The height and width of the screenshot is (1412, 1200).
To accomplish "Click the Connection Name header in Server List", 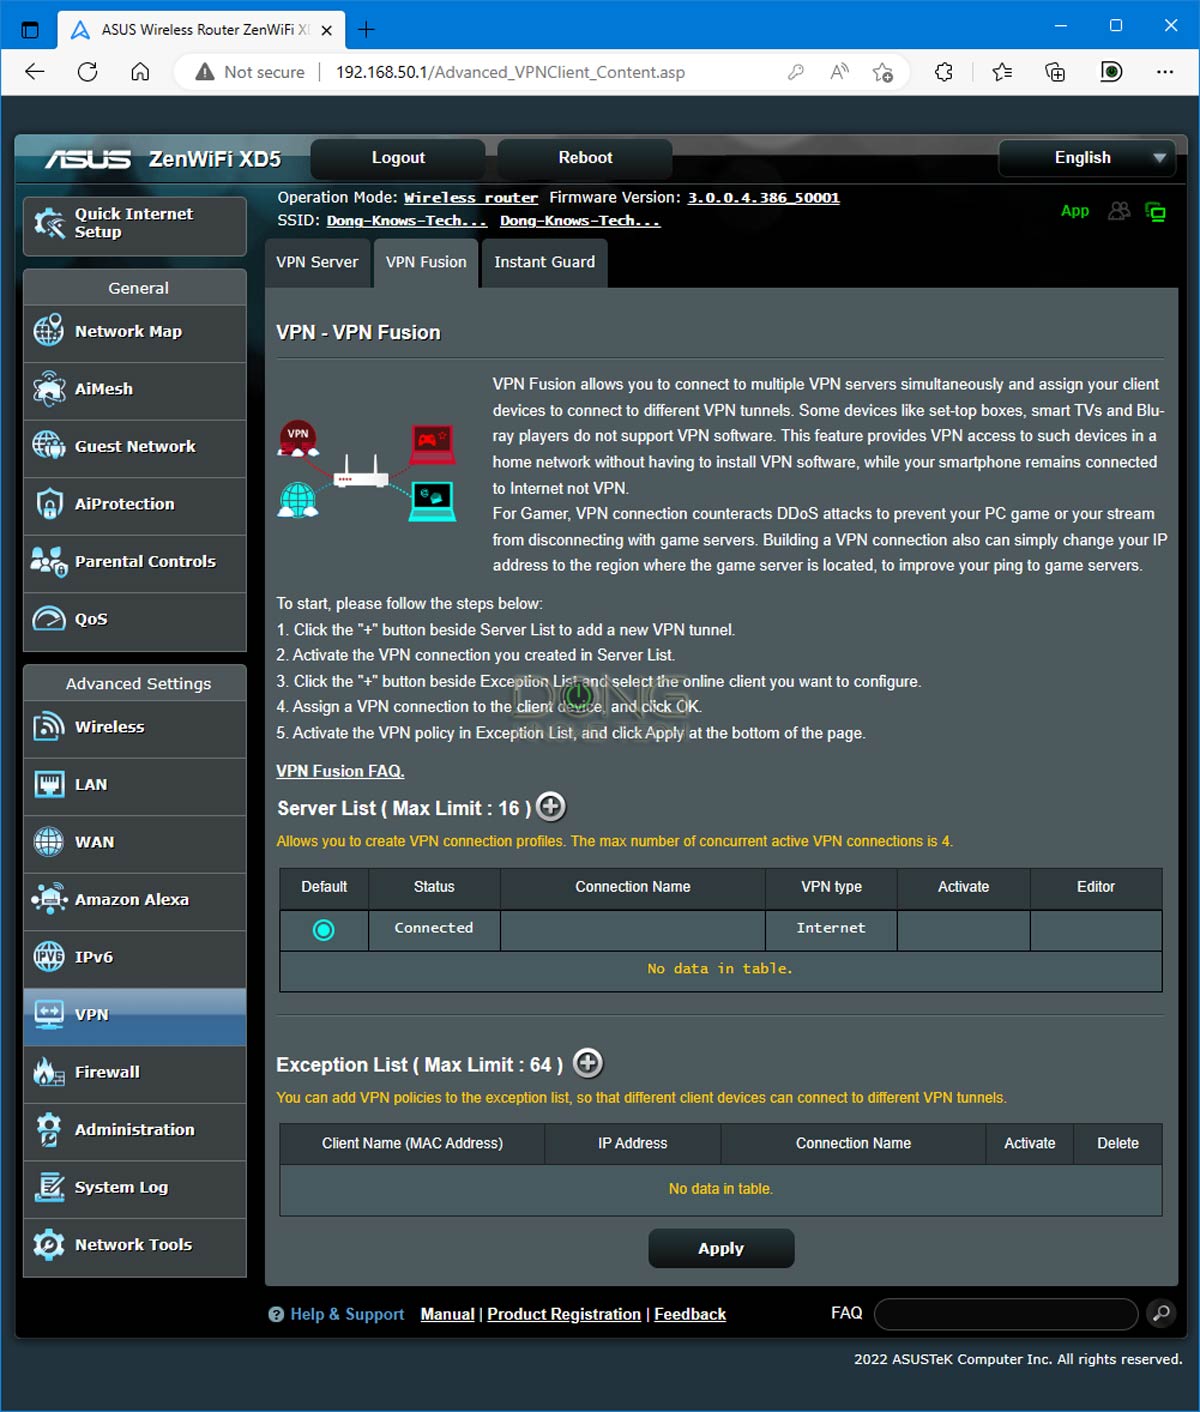I will coord(633,887).
